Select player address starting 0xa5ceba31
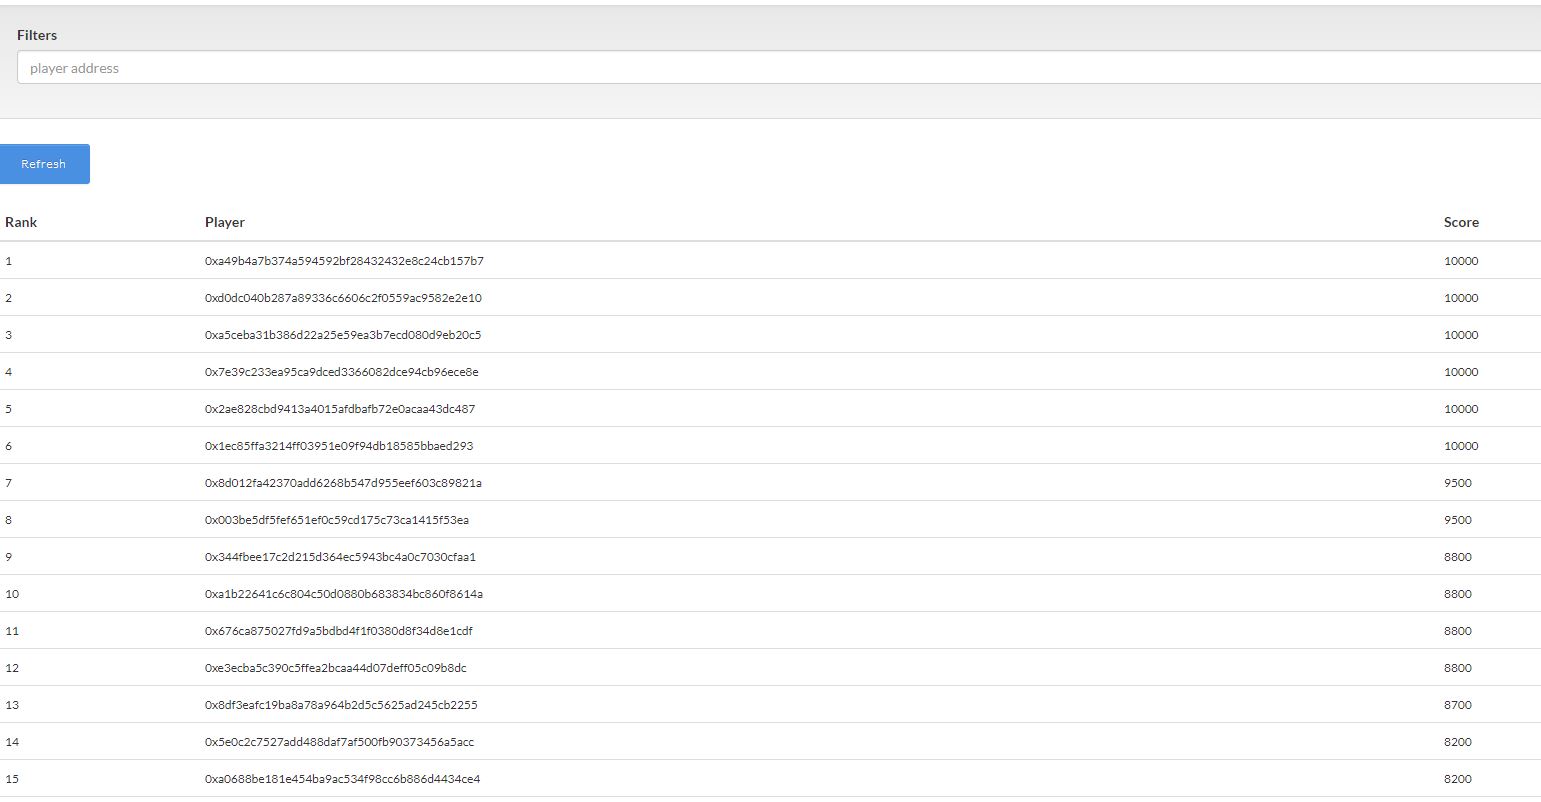1541x802 pixels. [x=343, y=335]
